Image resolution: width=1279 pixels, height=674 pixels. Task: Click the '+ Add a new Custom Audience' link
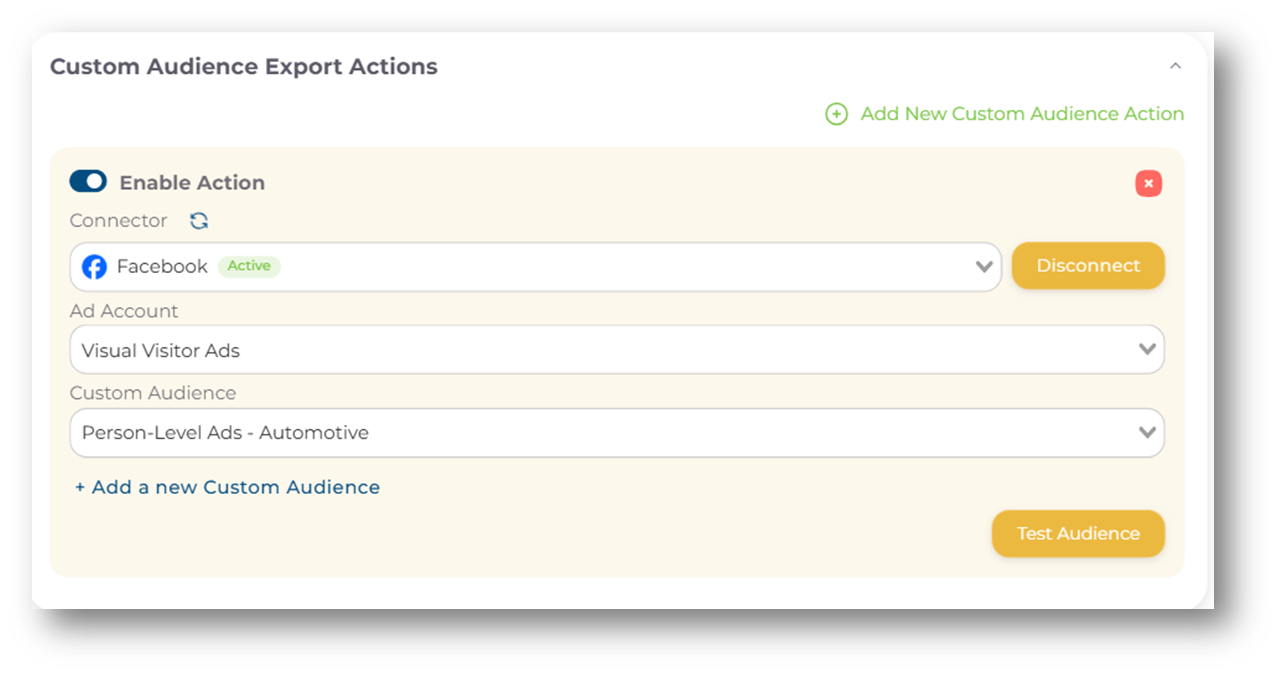point(227,488)
